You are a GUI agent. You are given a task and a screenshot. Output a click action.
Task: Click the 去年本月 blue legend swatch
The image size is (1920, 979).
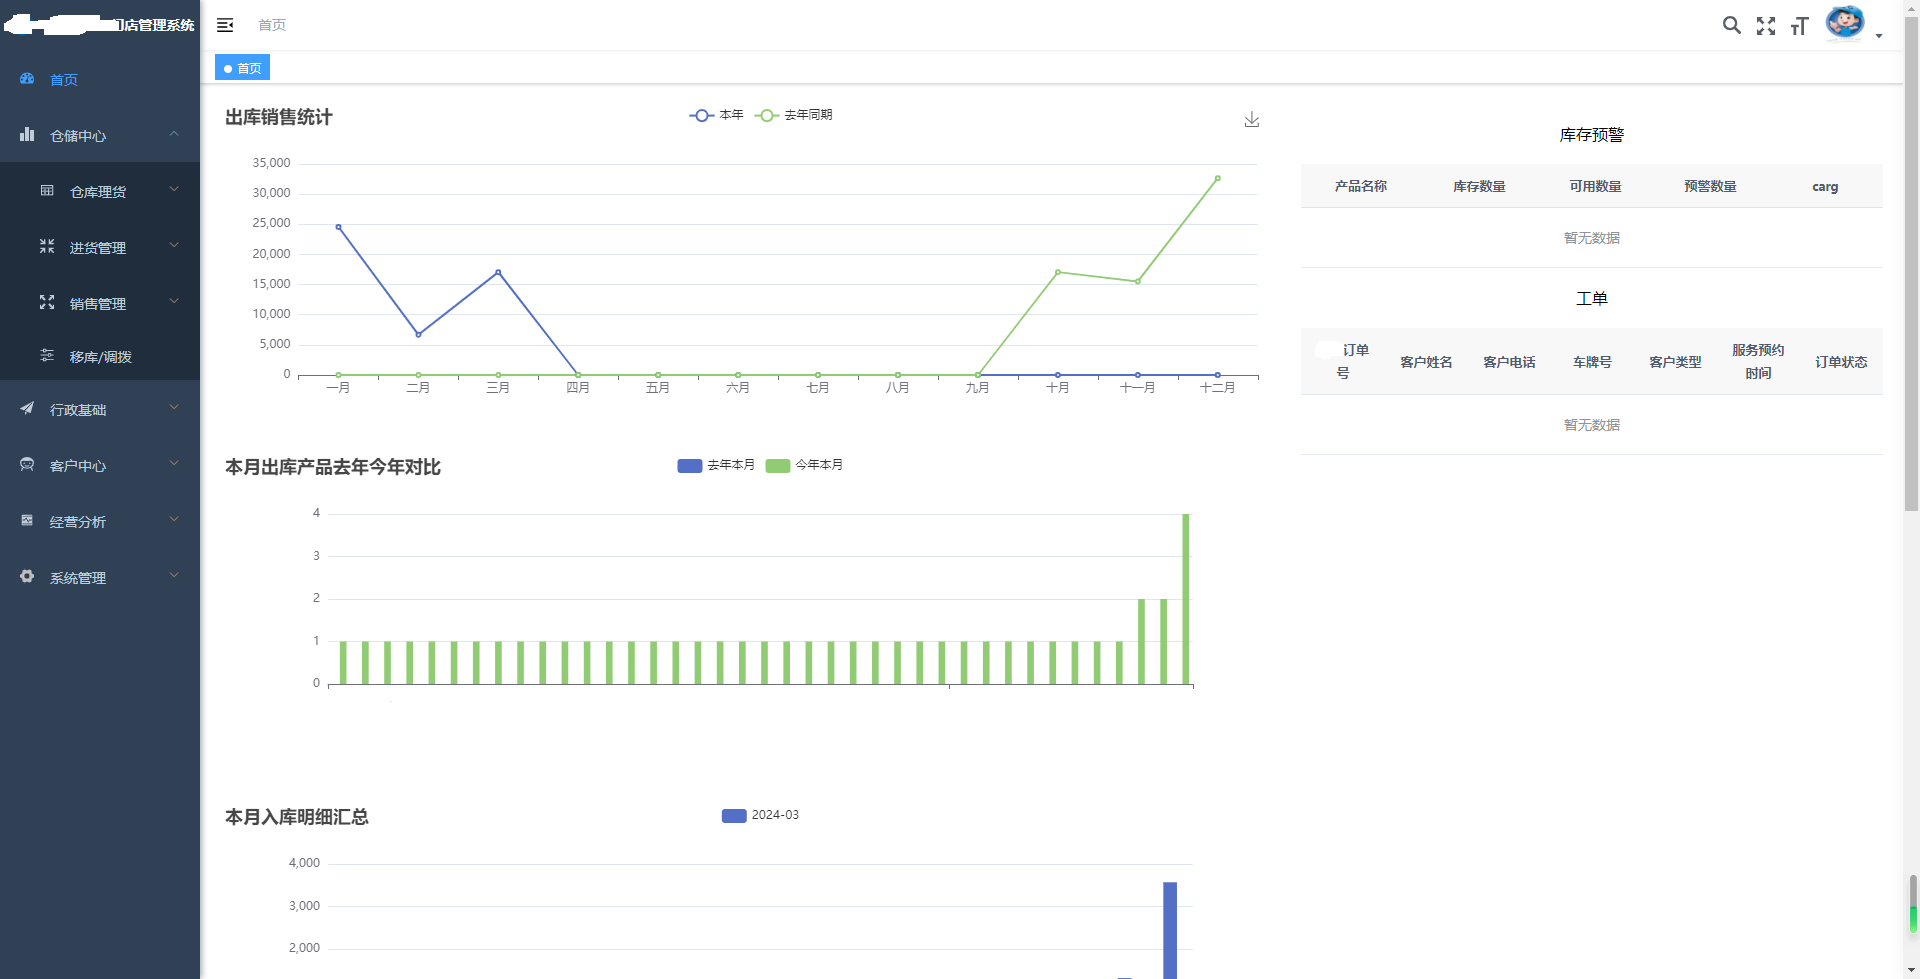[690, 466]
